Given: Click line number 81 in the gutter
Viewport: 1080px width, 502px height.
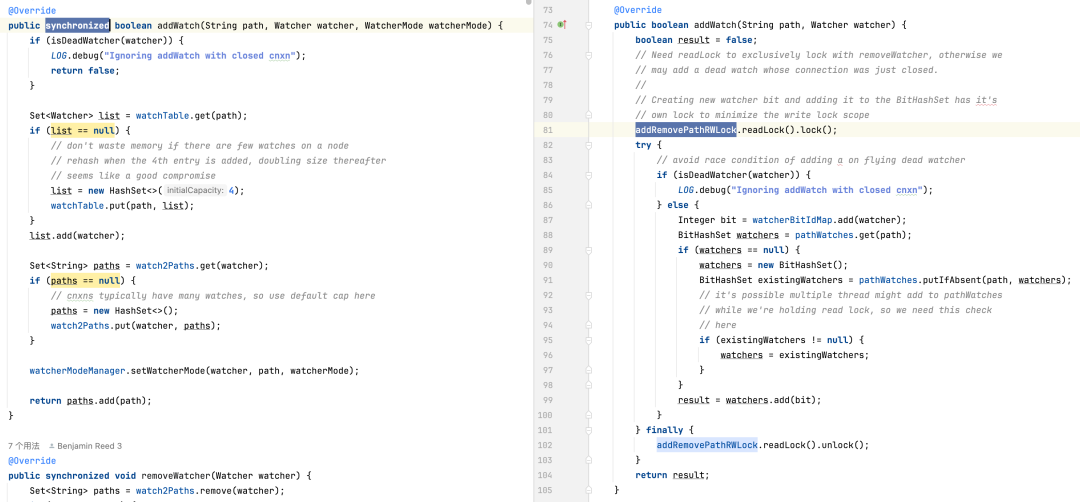Looking at the screenshot, I should [548, 130].
